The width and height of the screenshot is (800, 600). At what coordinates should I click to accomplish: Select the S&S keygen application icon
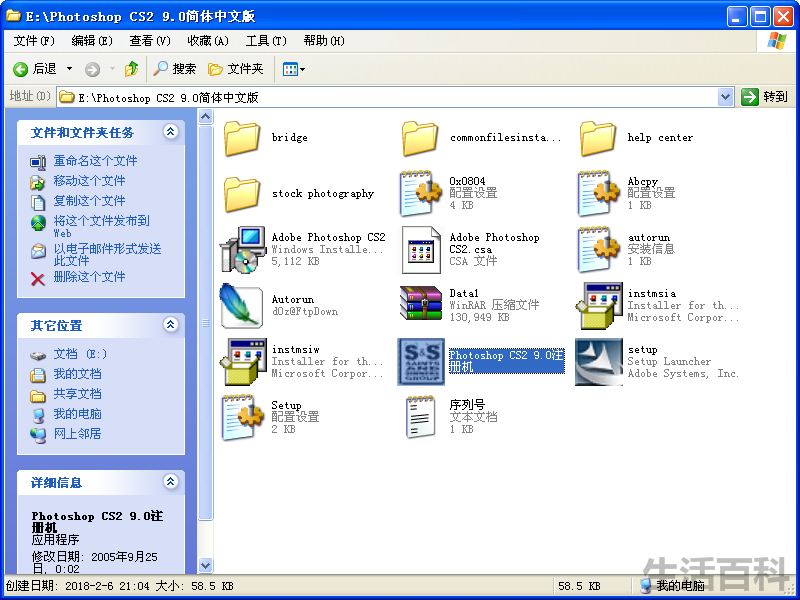[x=421, y=361]
